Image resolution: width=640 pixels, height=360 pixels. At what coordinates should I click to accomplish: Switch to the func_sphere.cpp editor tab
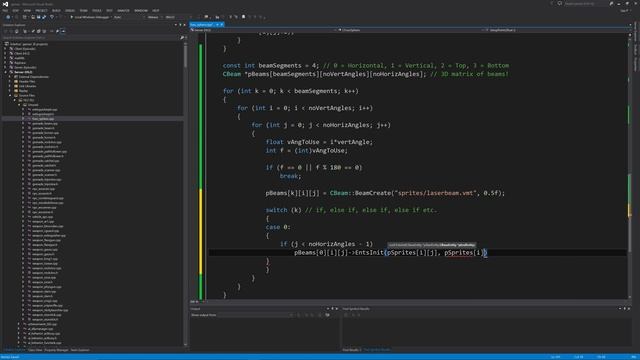pos(202,25)
